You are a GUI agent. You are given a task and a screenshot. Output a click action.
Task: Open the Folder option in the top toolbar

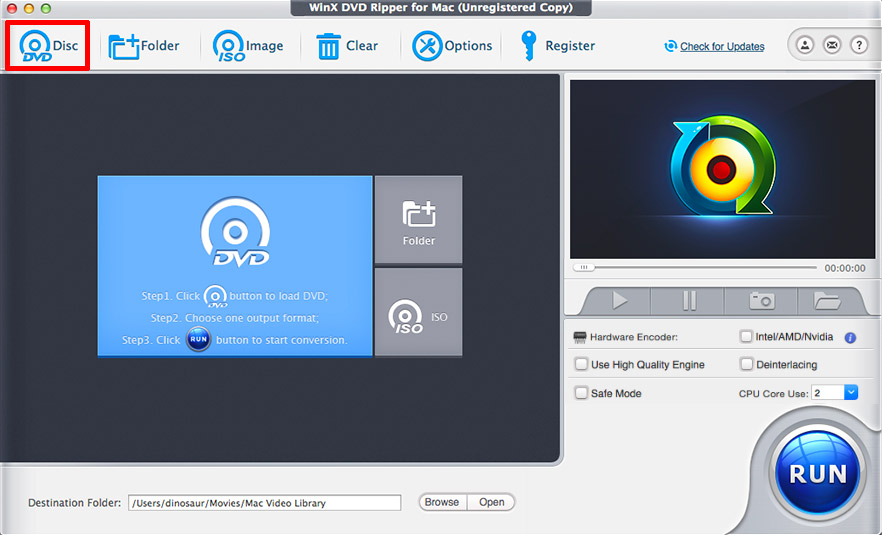(x=144, y=46)
